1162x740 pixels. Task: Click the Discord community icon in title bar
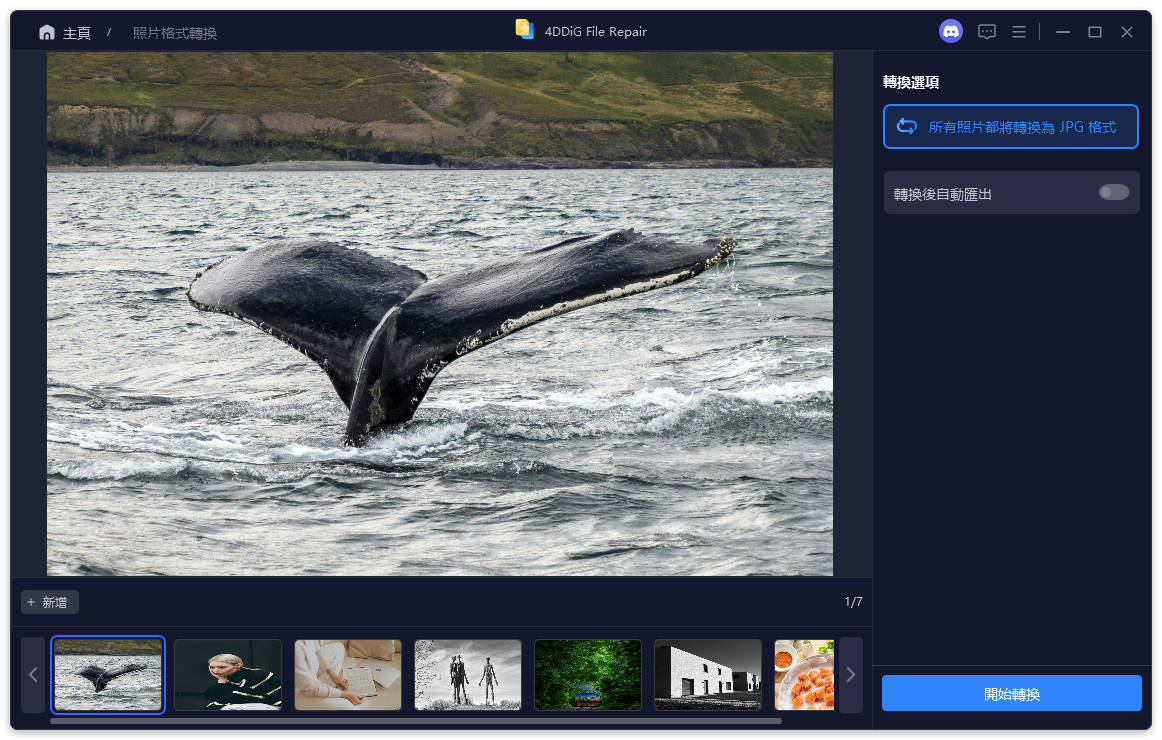[950, 31]
